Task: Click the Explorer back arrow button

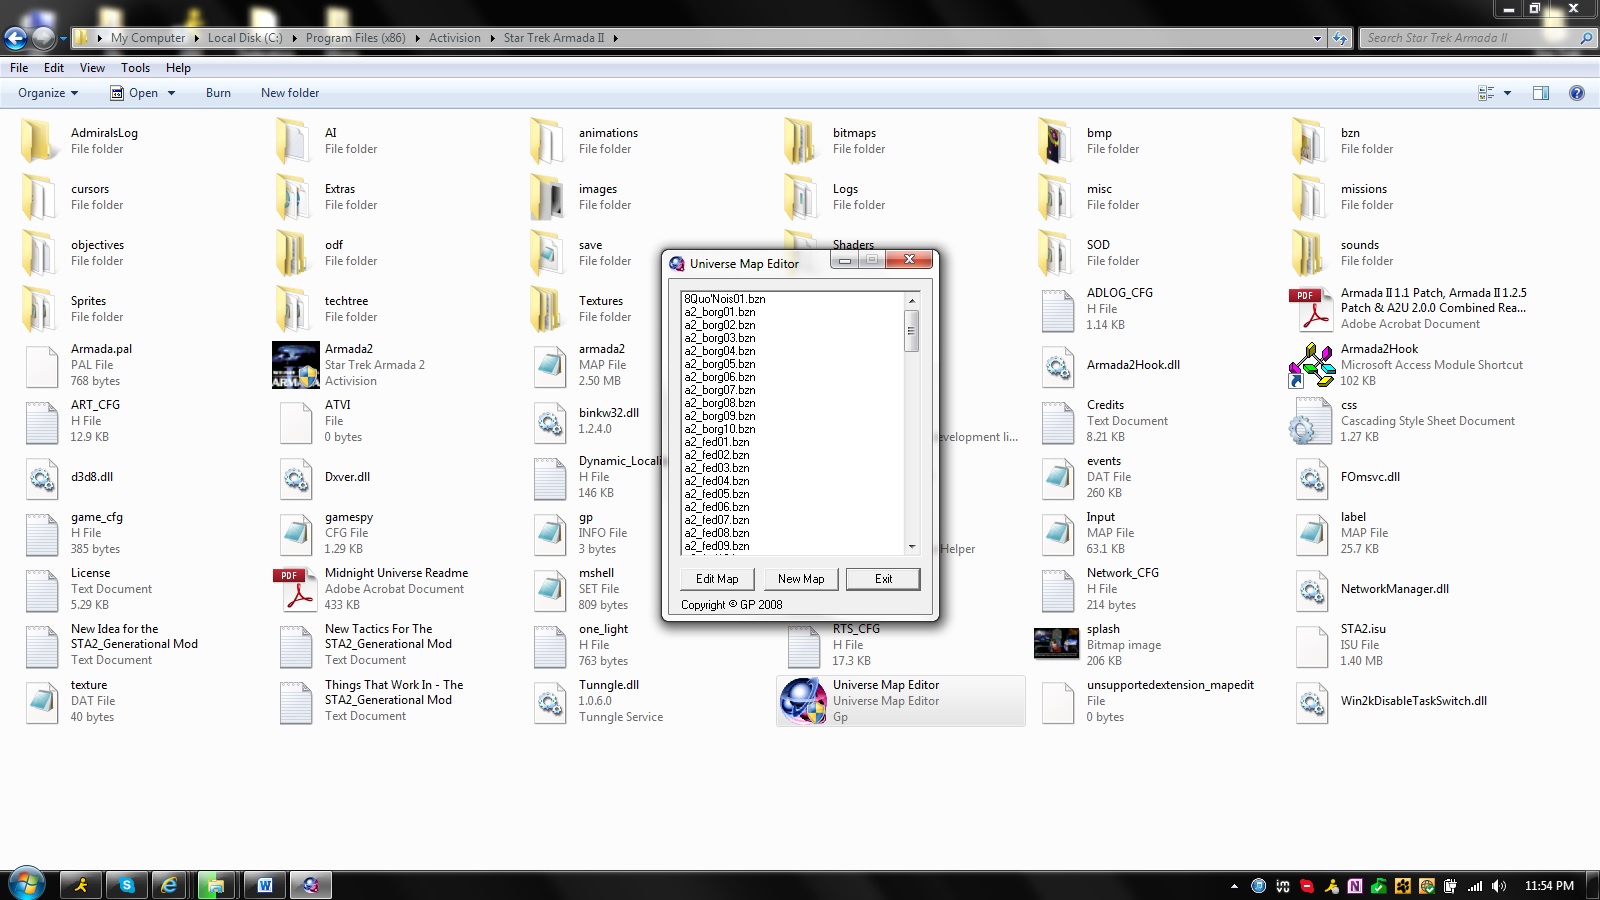Action: (15, 38)
